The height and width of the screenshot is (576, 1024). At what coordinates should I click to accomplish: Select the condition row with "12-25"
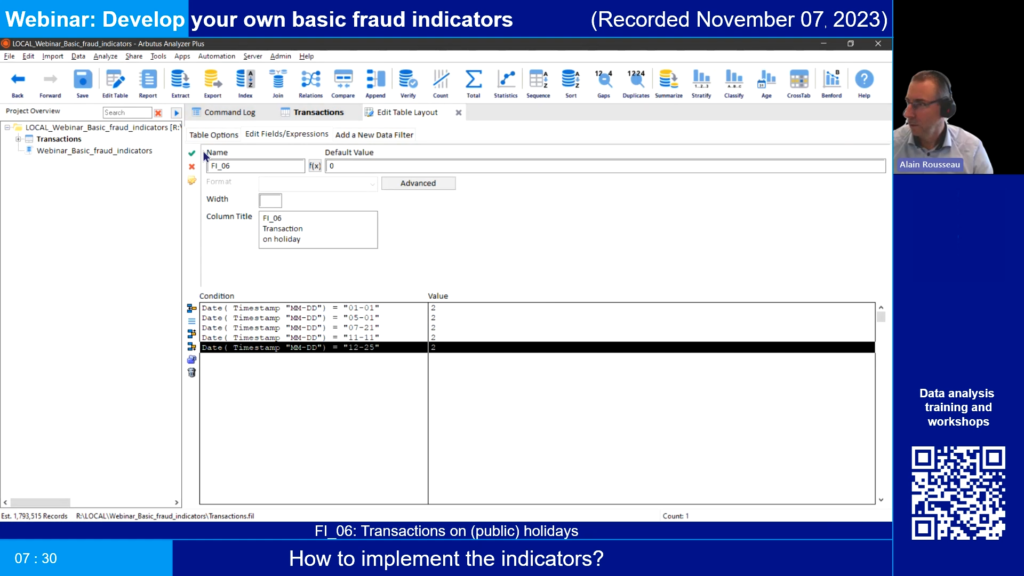point(537,347)
